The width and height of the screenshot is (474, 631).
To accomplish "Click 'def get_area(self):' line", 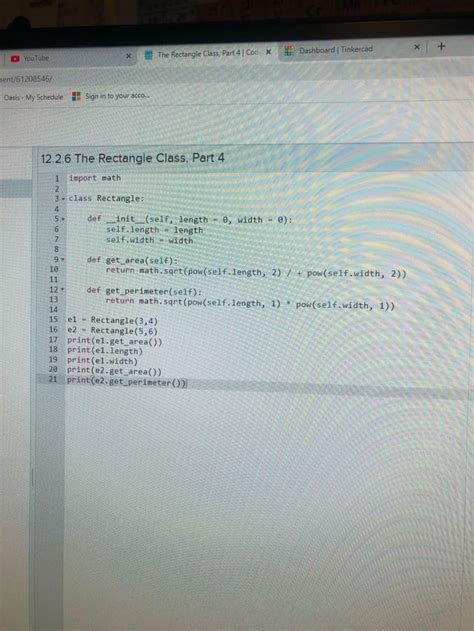I will [132, 260].
